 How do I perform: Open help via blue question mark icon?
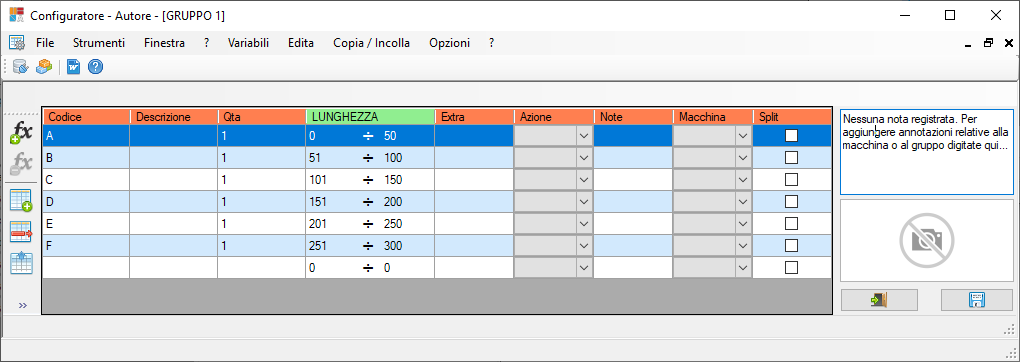pos(96,66)
